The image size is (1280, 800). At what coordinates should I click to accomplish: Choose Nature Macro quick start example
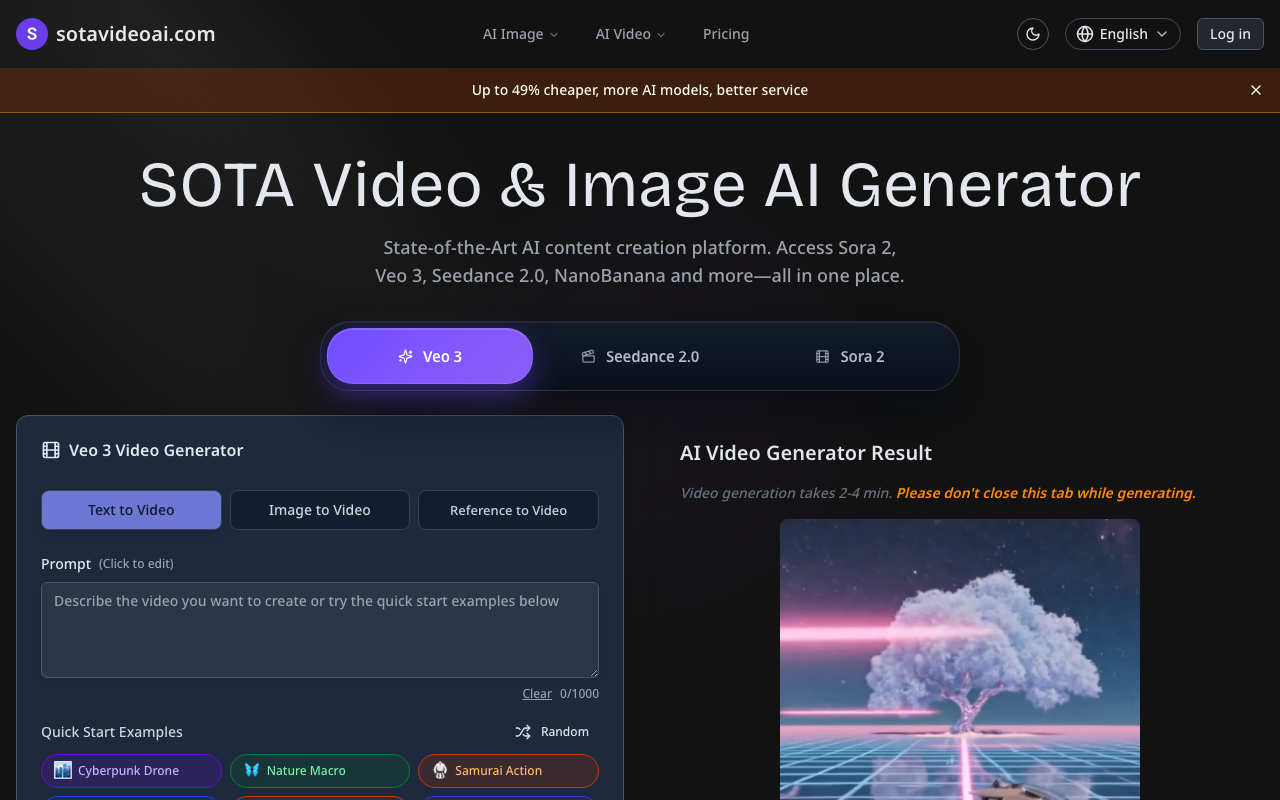[320, 771]
